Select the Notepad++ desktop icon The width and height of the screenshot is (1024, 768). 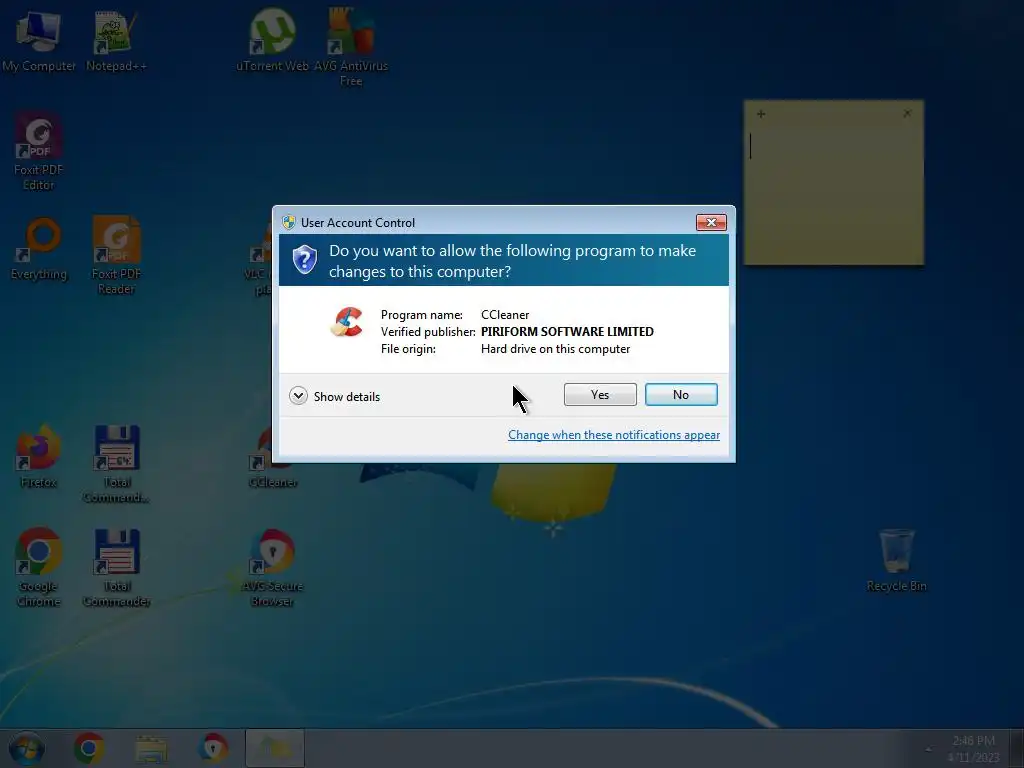point(116,41)
